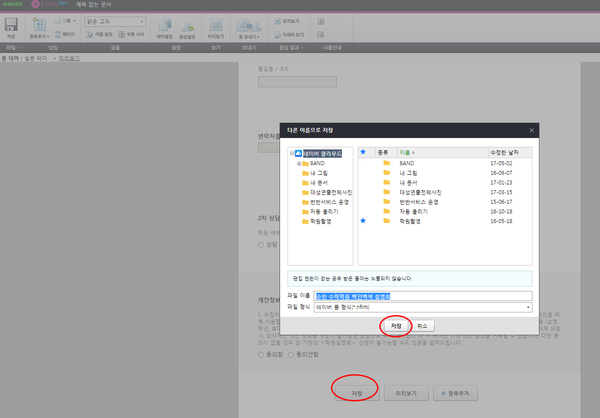Select the radio button under 2차 상담

pyautogui.click(x=261, y=245)
